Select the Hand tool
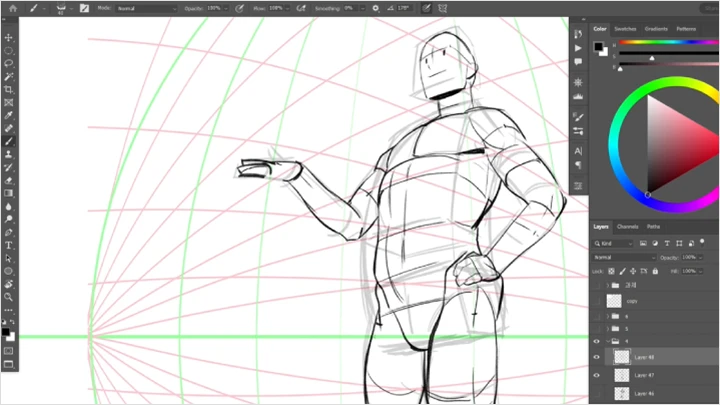 [9, 284]
